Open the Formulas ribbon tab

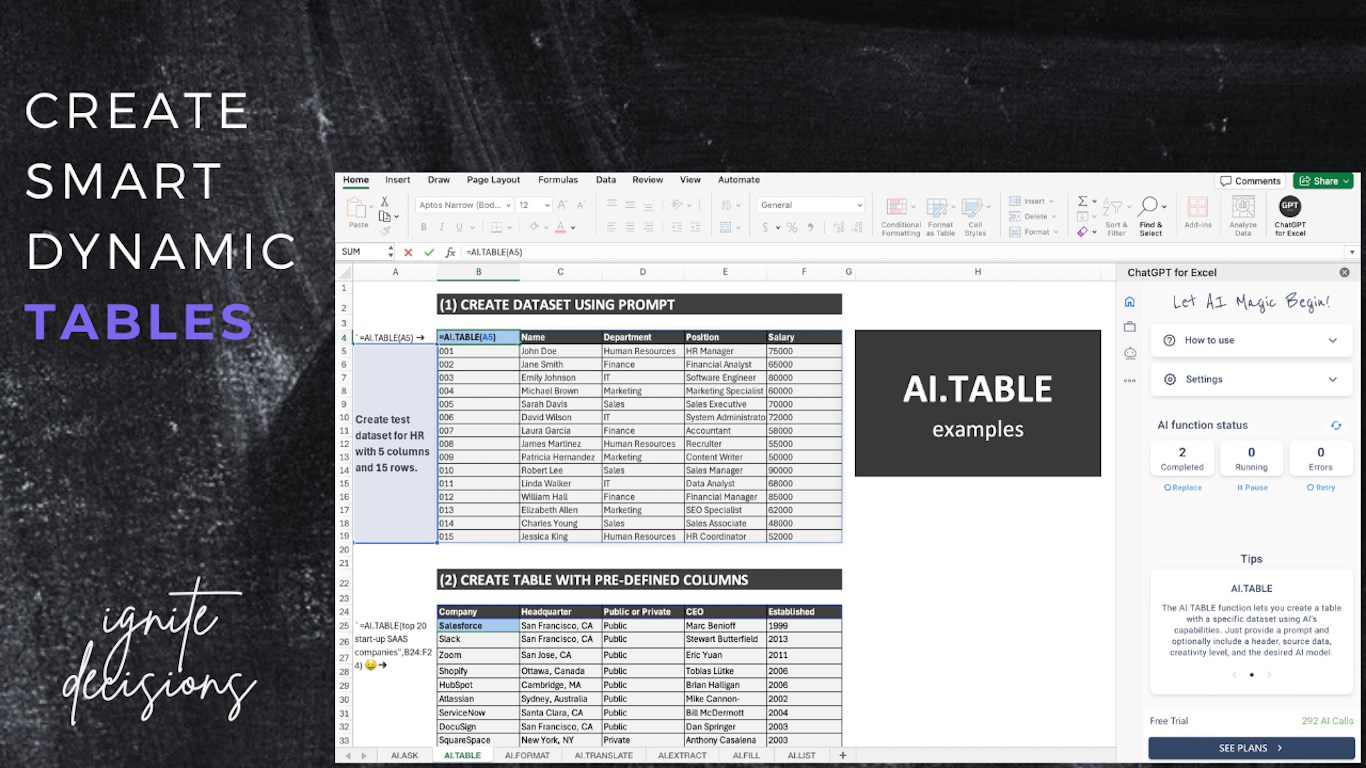pos(558,180)
